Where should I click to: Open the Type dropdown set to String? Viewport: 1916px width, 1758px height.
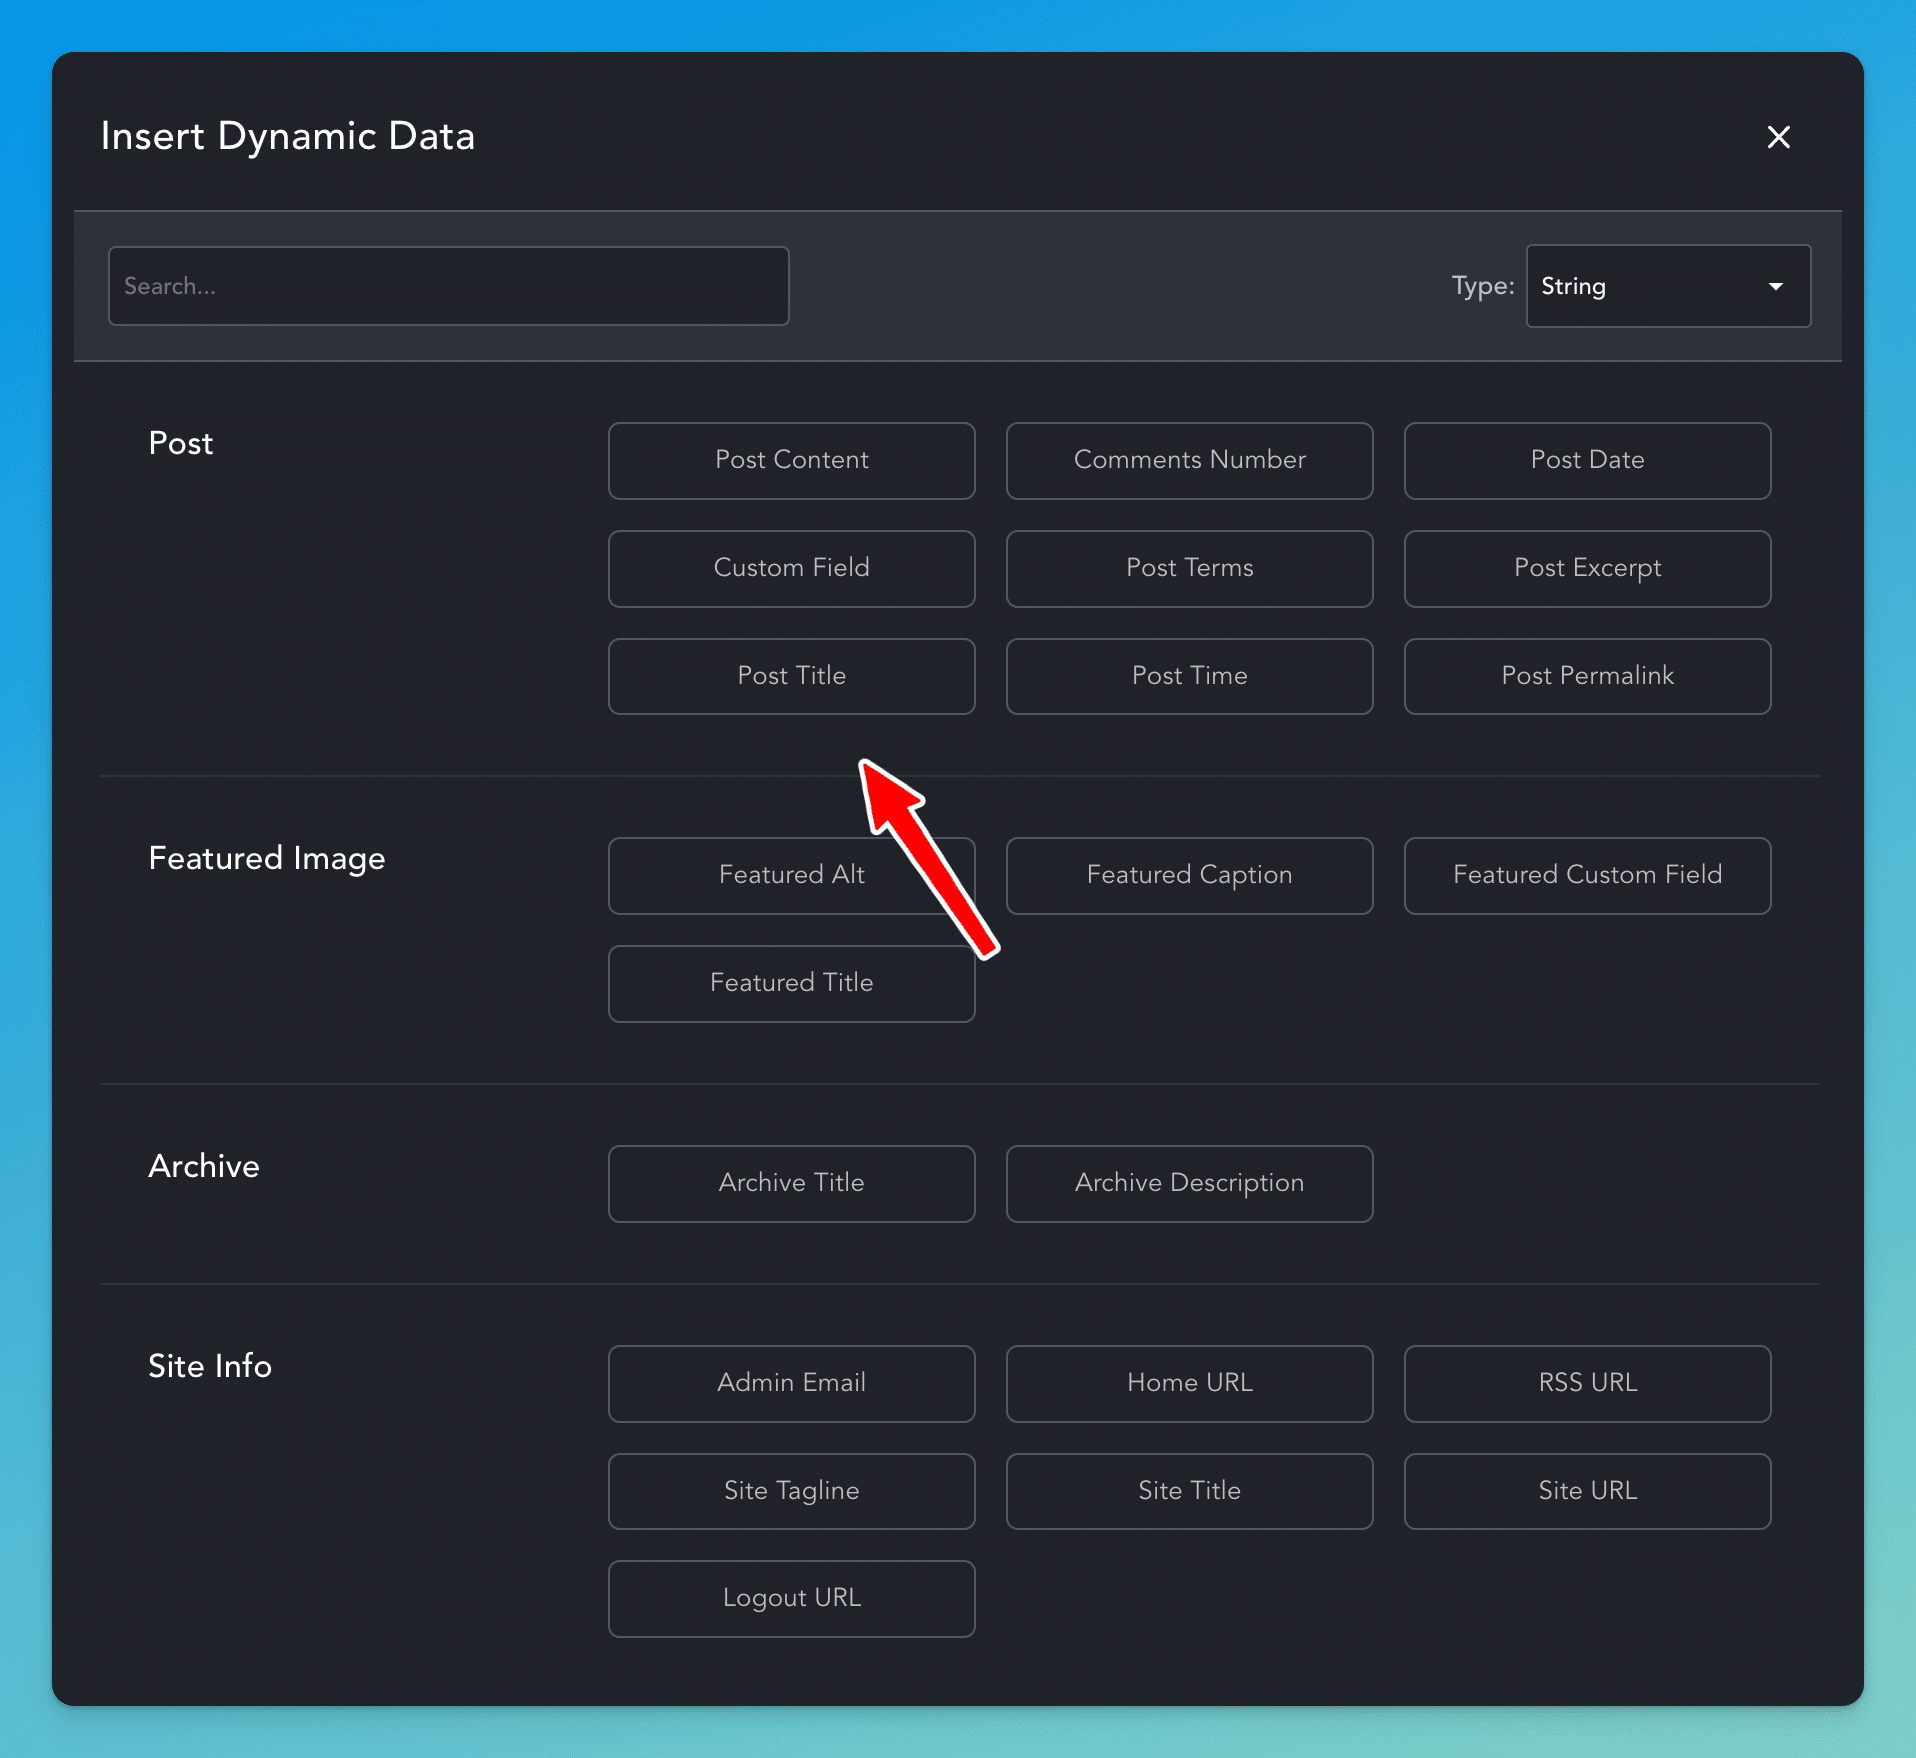1667,286
